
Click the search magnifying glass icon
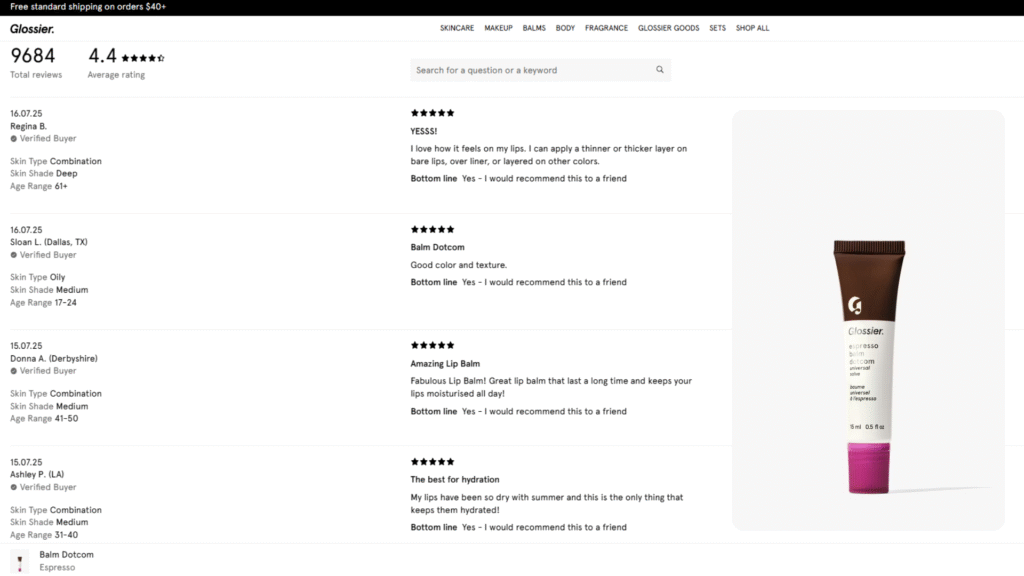point(659,69)
